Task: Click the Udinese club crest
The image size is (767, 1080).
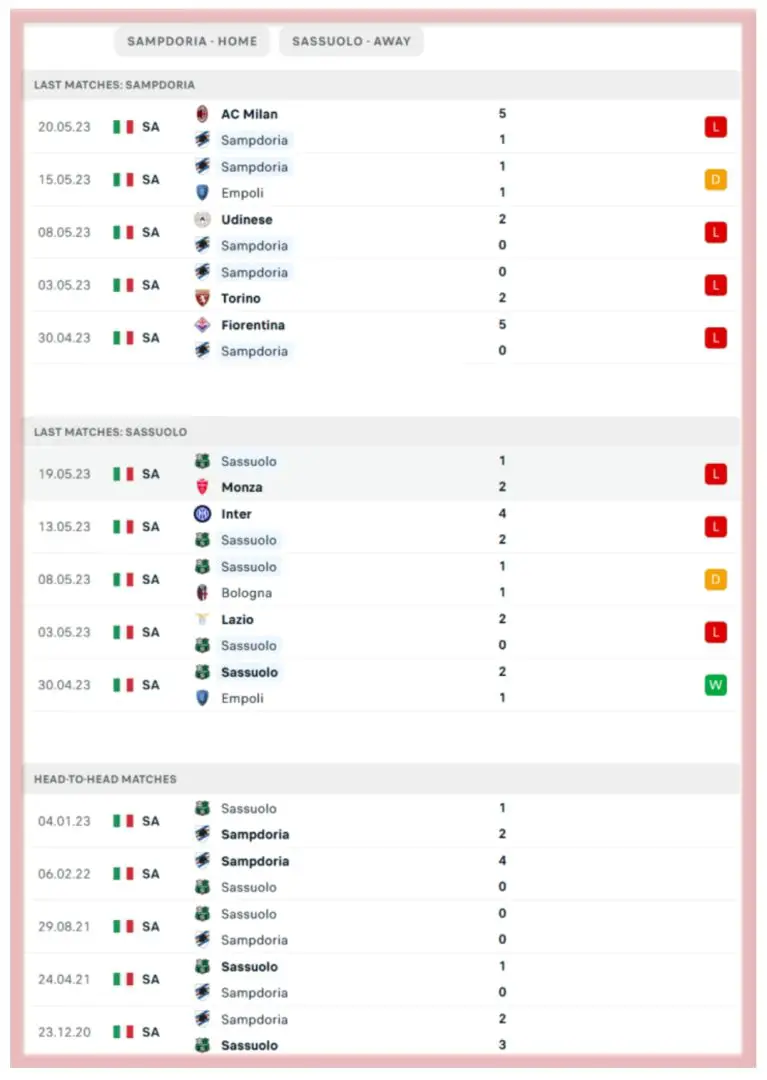Action: point(203,220)
